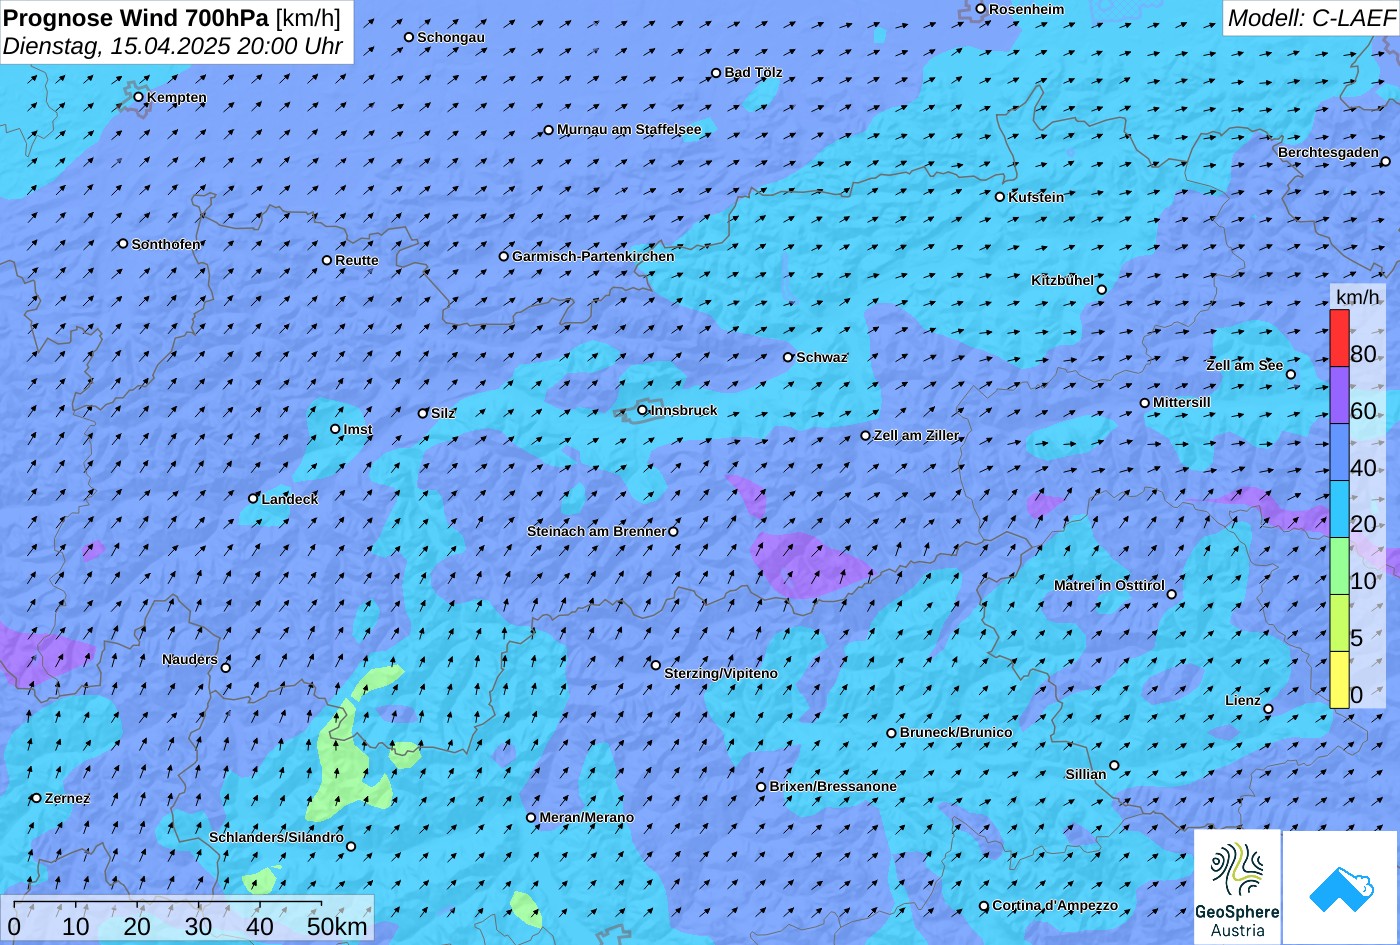The image size is (1400, 945).
Task: Click the Schongau town marker
Action: [409, 37]
